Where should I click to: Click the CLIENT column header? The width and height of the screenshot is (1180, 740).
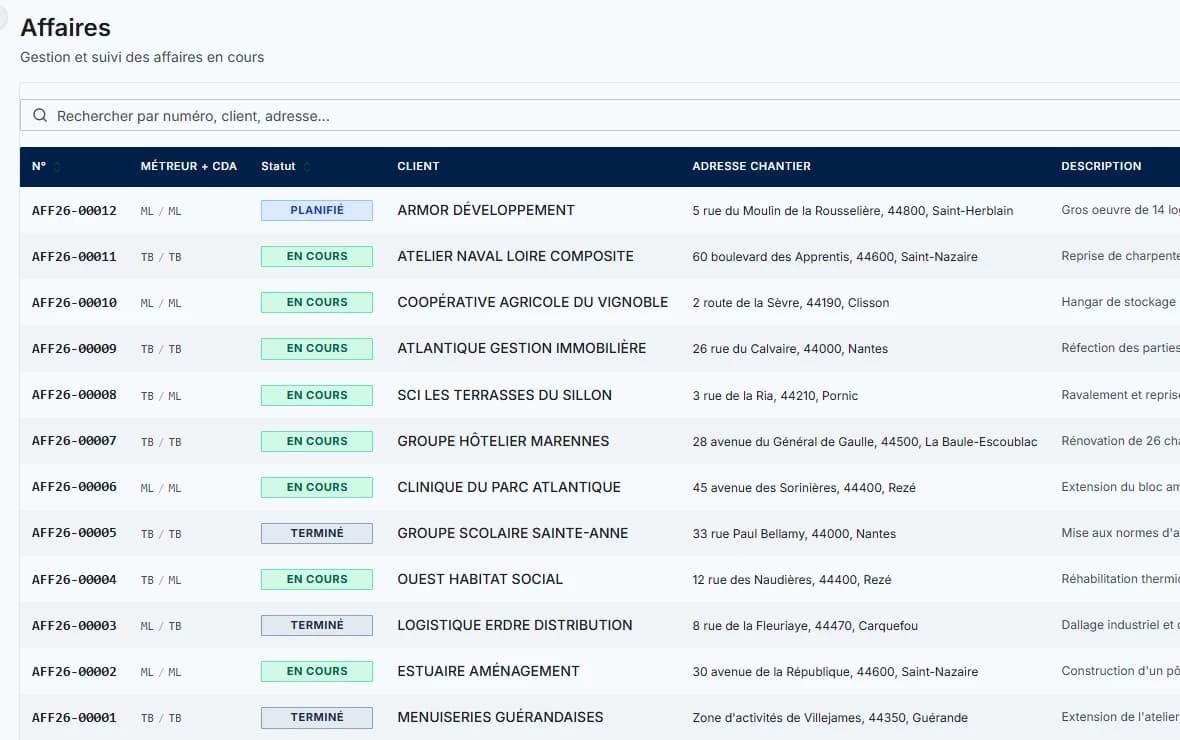pyautogui.click(x=418, y=166)
